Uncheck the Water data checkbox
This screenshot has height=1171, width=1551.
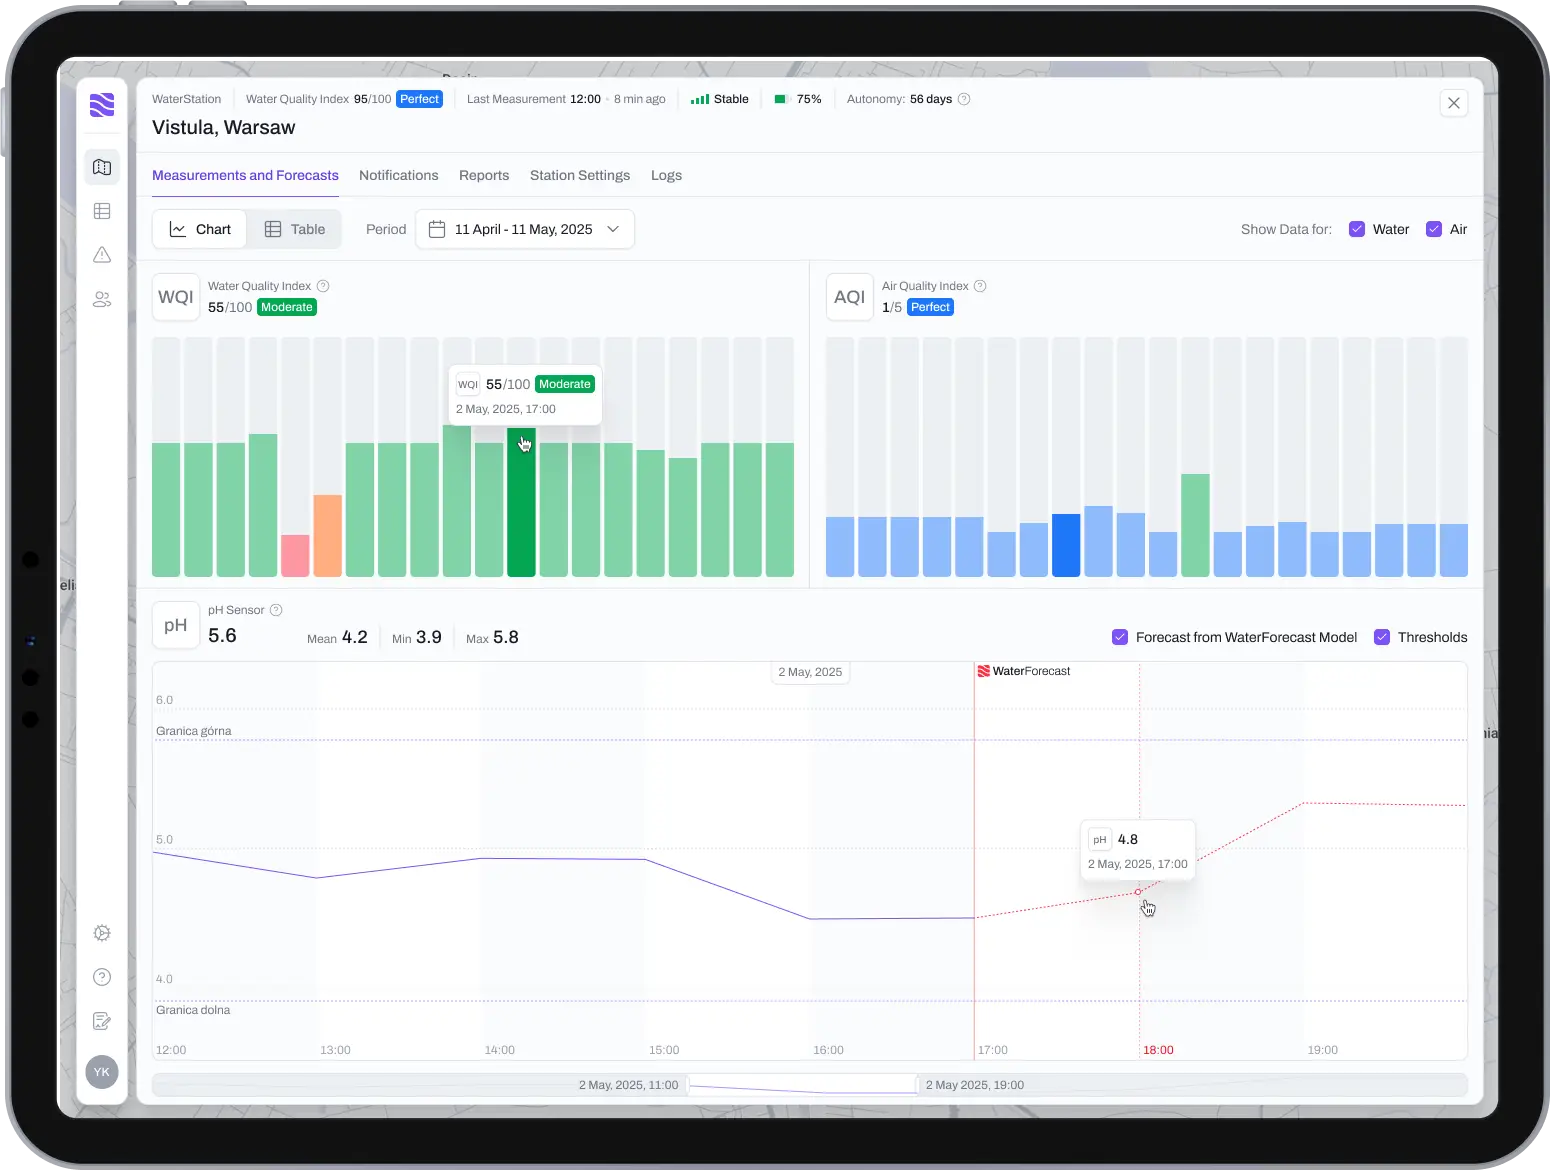coord(1357,229)
